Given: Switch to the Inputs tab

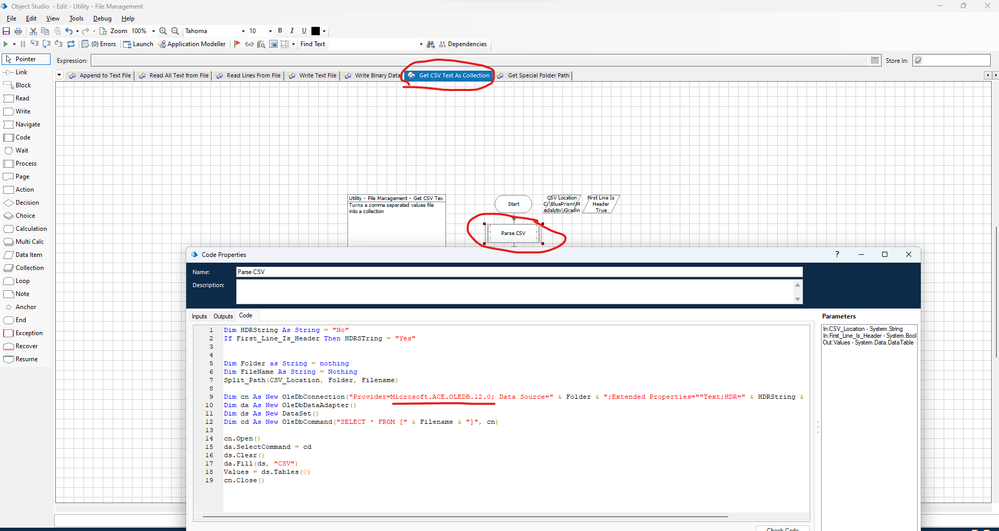Looking at the screenshot, I should (200, 316).
